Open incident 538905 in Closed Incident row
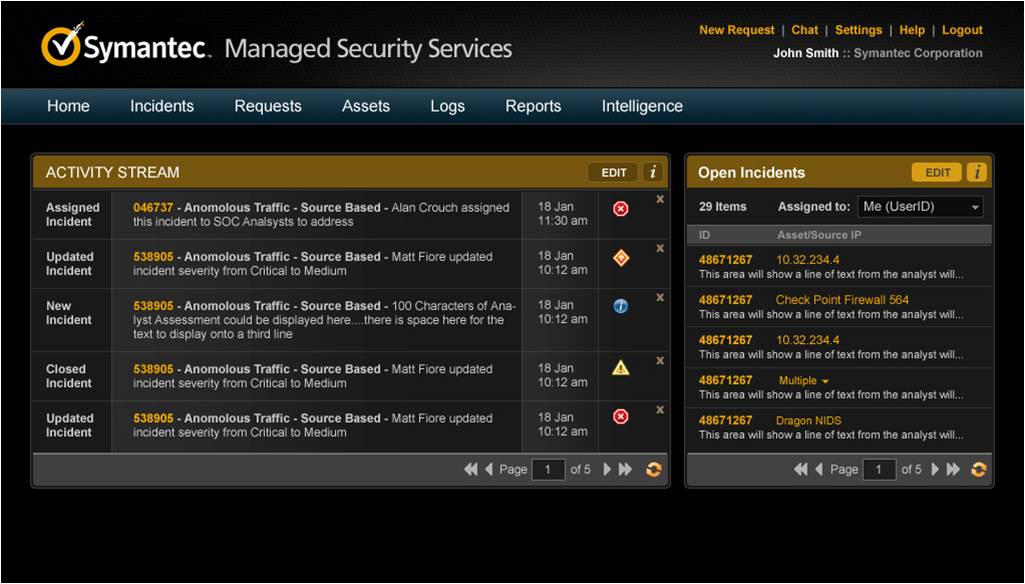The height and width of the screenshot is (584, 1025). pyautogui.click(x=154, y=369)
